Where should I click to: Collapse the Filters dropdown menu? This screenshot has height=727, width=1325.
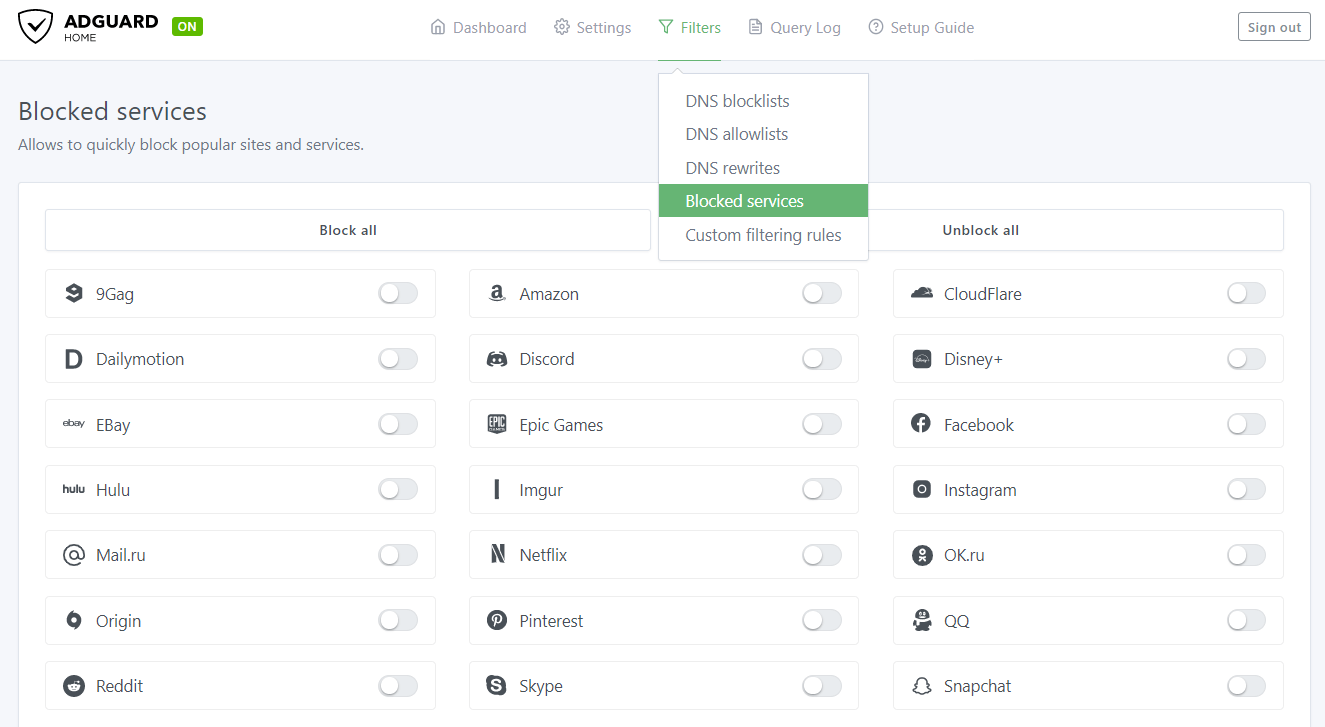tap(689, 28)
